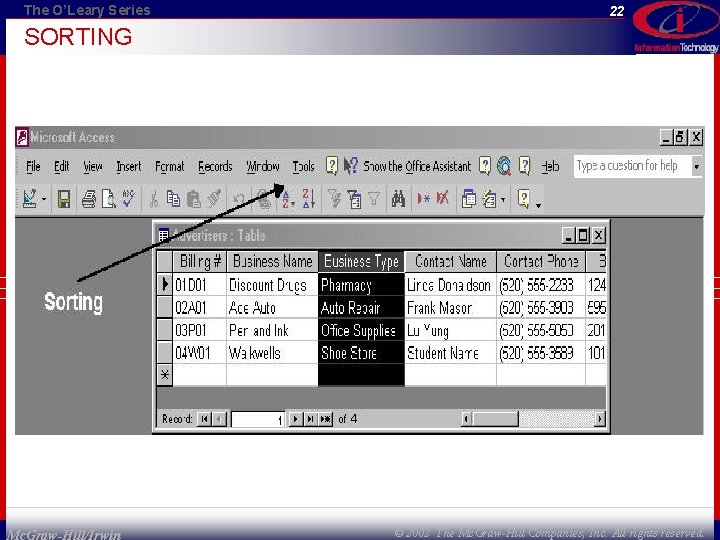The image size is (720, 540).
Task: Open the Database Window icon
Action: (x=468, y=199)
